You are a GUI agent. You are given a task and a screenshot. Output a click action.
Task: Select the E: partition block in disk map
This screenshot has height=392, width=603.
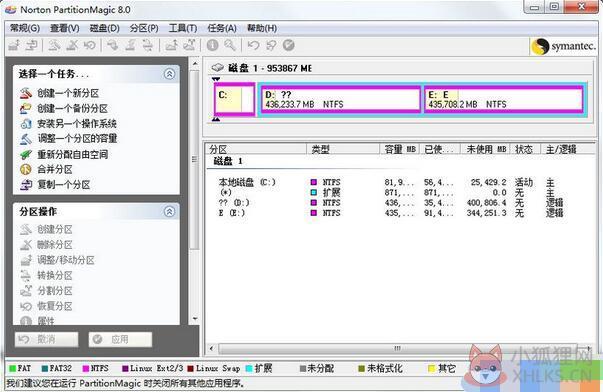[x=504, y=100]
